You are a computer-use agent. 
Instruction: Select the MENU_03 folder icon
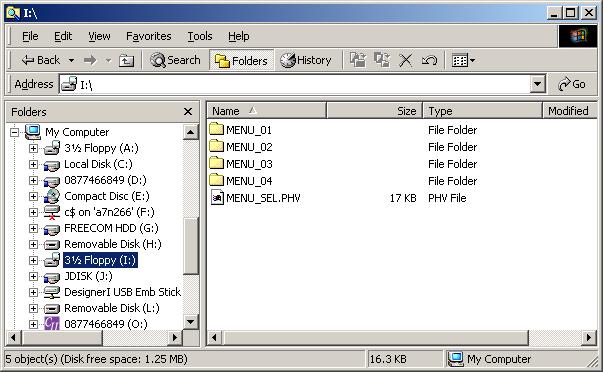[x=217, y=162]
